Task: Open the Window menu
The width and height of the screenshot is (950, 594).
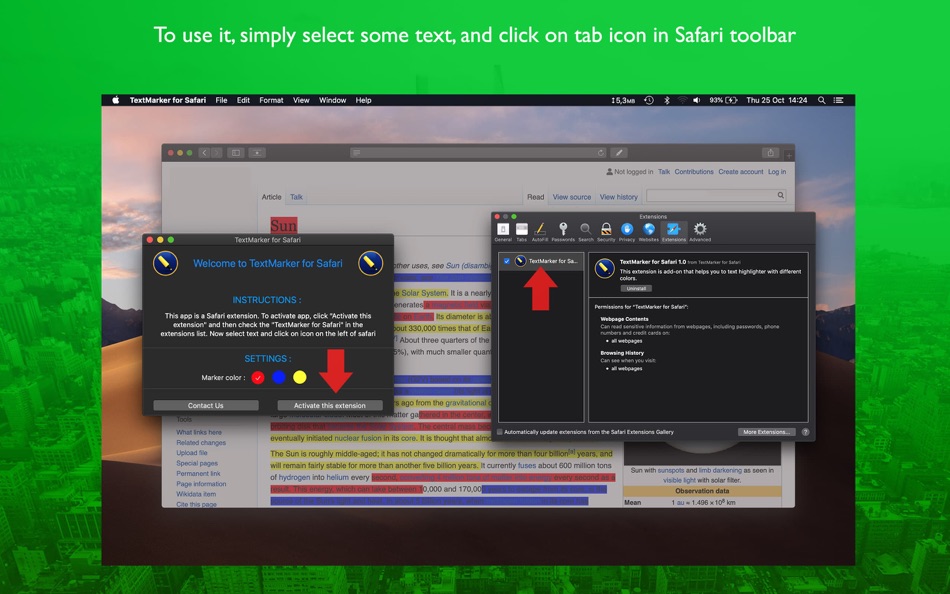Action: tap(332, 100)
